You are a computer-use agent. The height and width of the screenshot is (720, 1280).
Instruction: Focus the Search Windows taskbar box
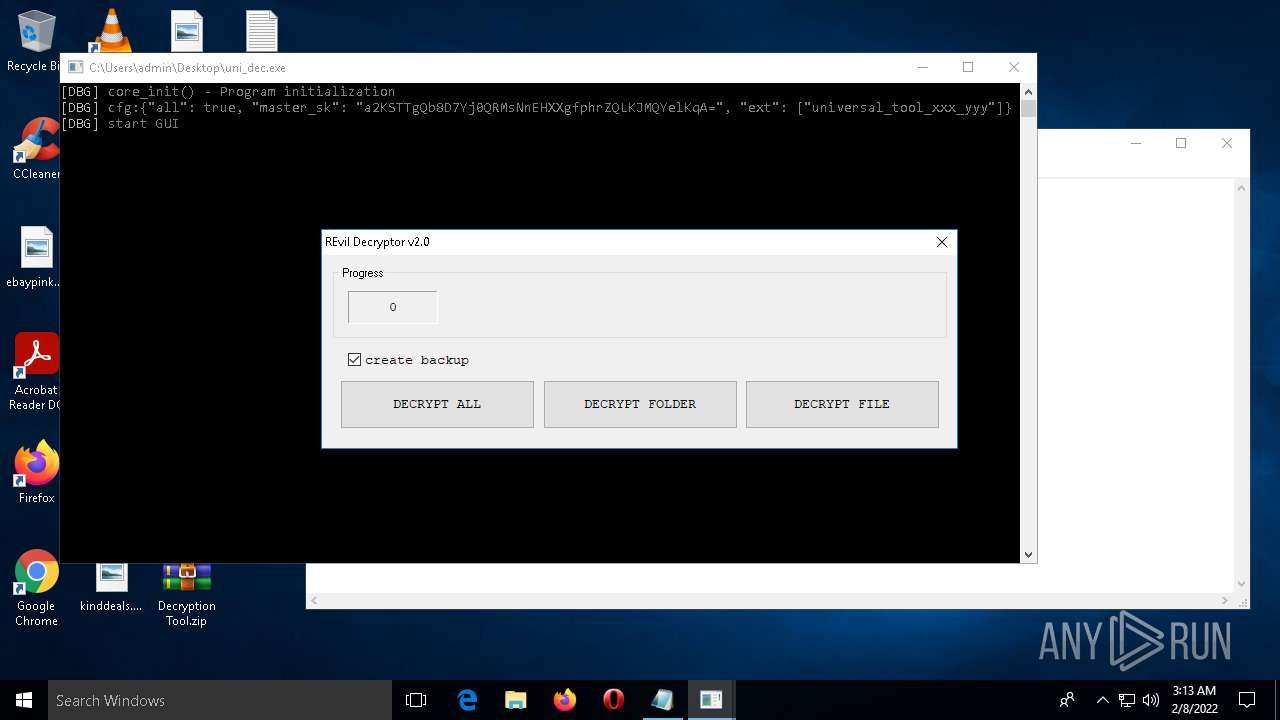[x=220, y=700]
